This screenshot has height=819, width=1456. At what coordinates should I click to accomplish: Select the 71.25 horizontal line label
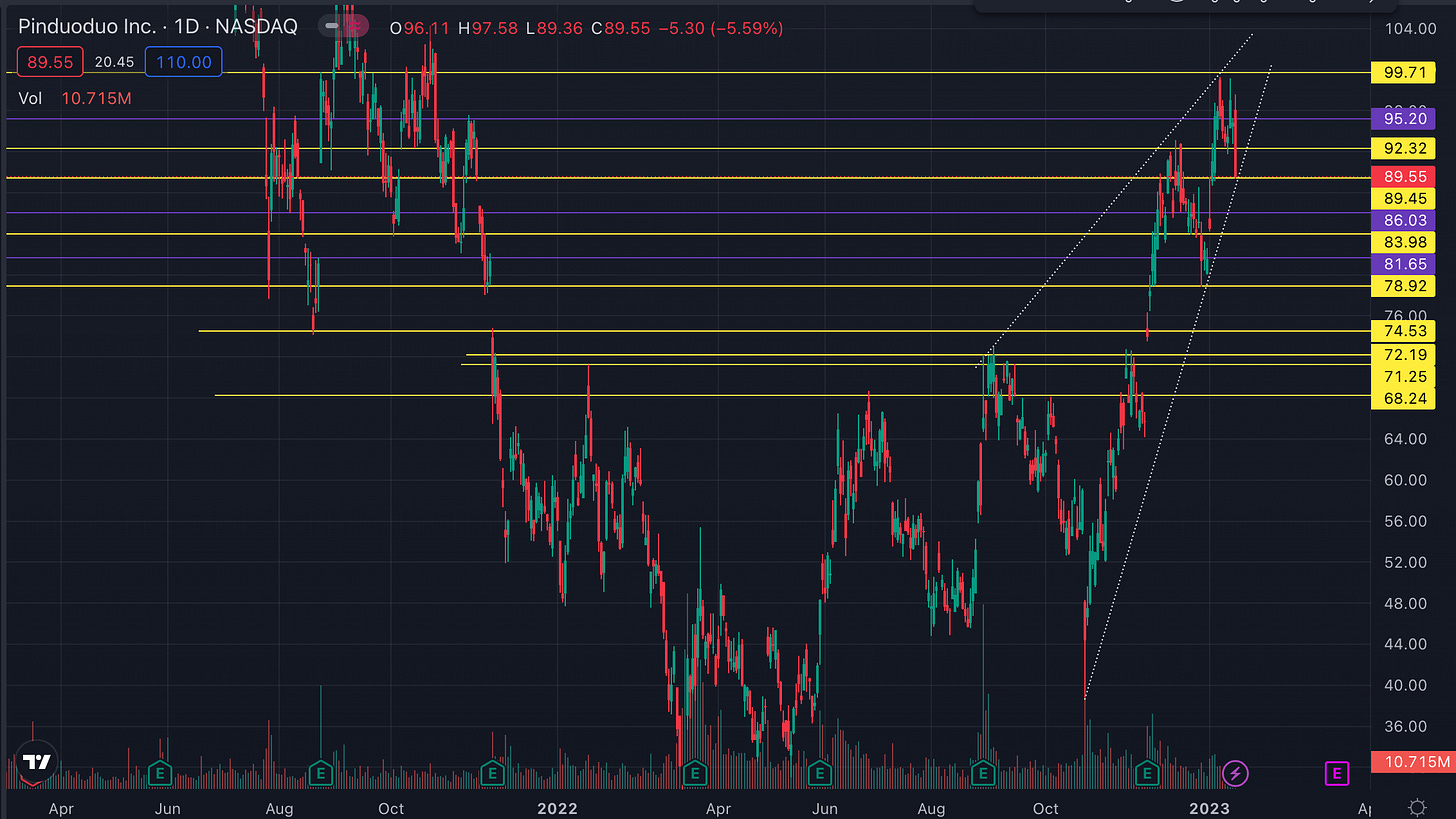[x=1405, y=377]
